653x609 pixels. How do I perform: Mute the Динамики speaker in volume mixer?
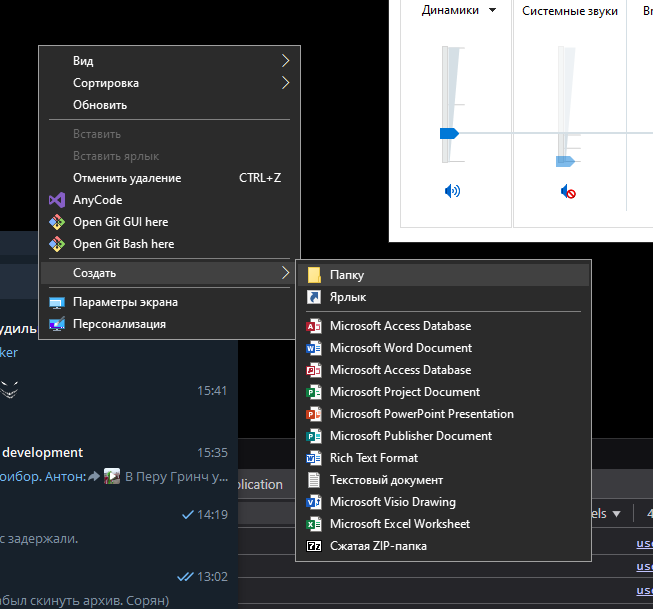[x=452, y=191]
